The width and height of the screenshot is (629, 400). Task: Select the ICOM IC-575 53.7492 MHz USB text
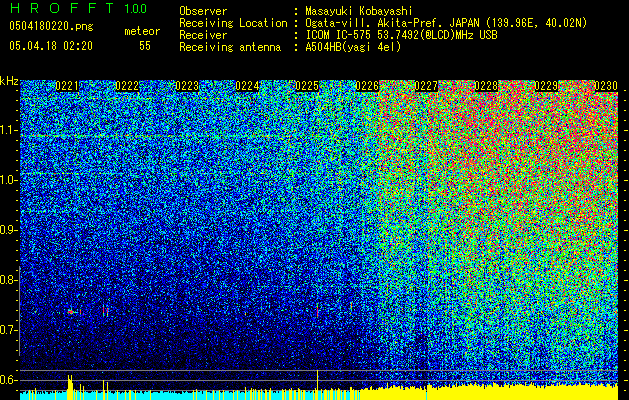[x=401, y=35]
